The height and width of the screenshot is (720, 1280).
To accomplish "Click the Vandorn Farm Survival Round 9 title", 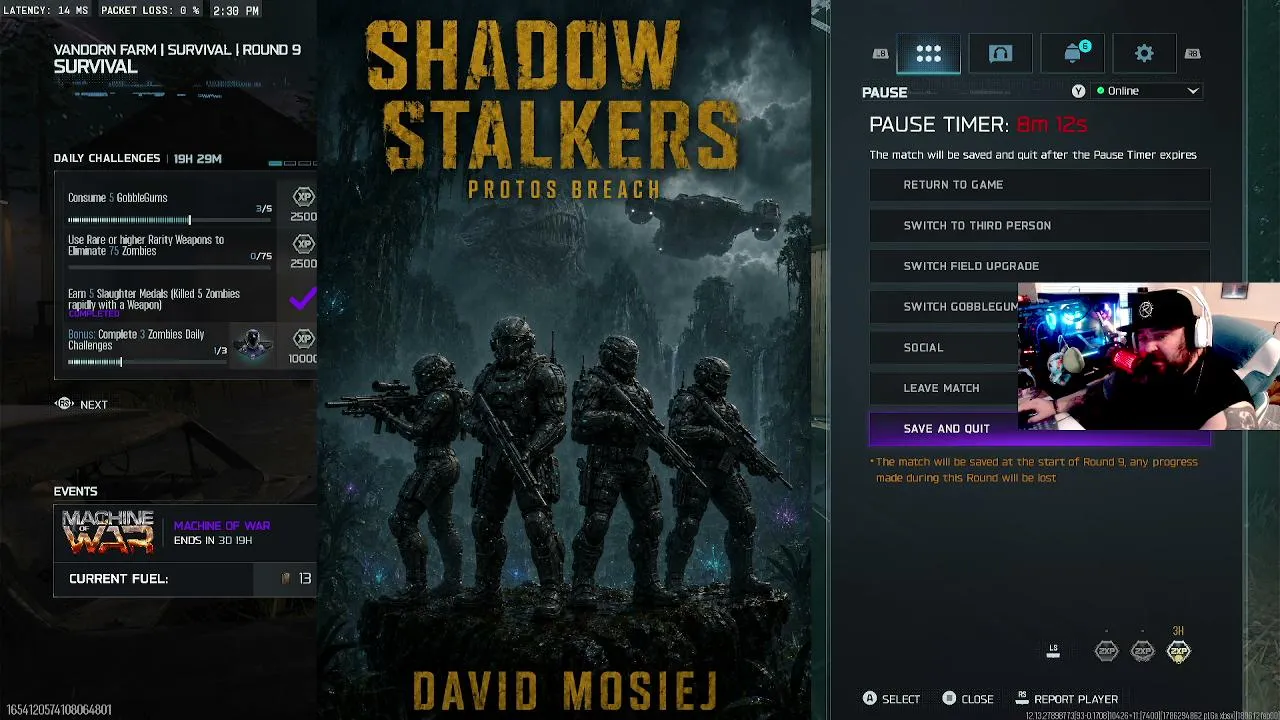I will click(177, 50).
